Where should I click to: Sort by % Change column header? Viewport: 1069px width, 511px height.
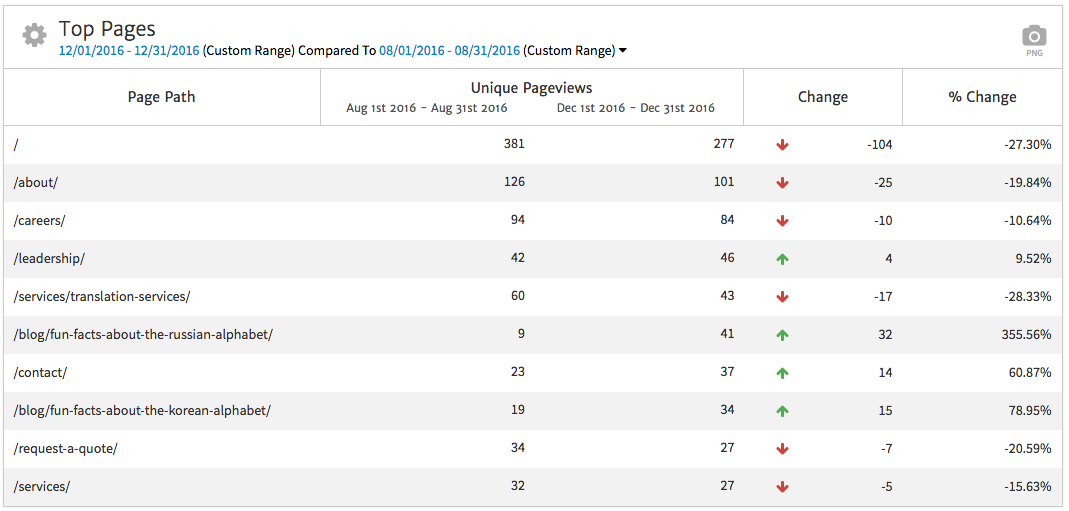982,97
